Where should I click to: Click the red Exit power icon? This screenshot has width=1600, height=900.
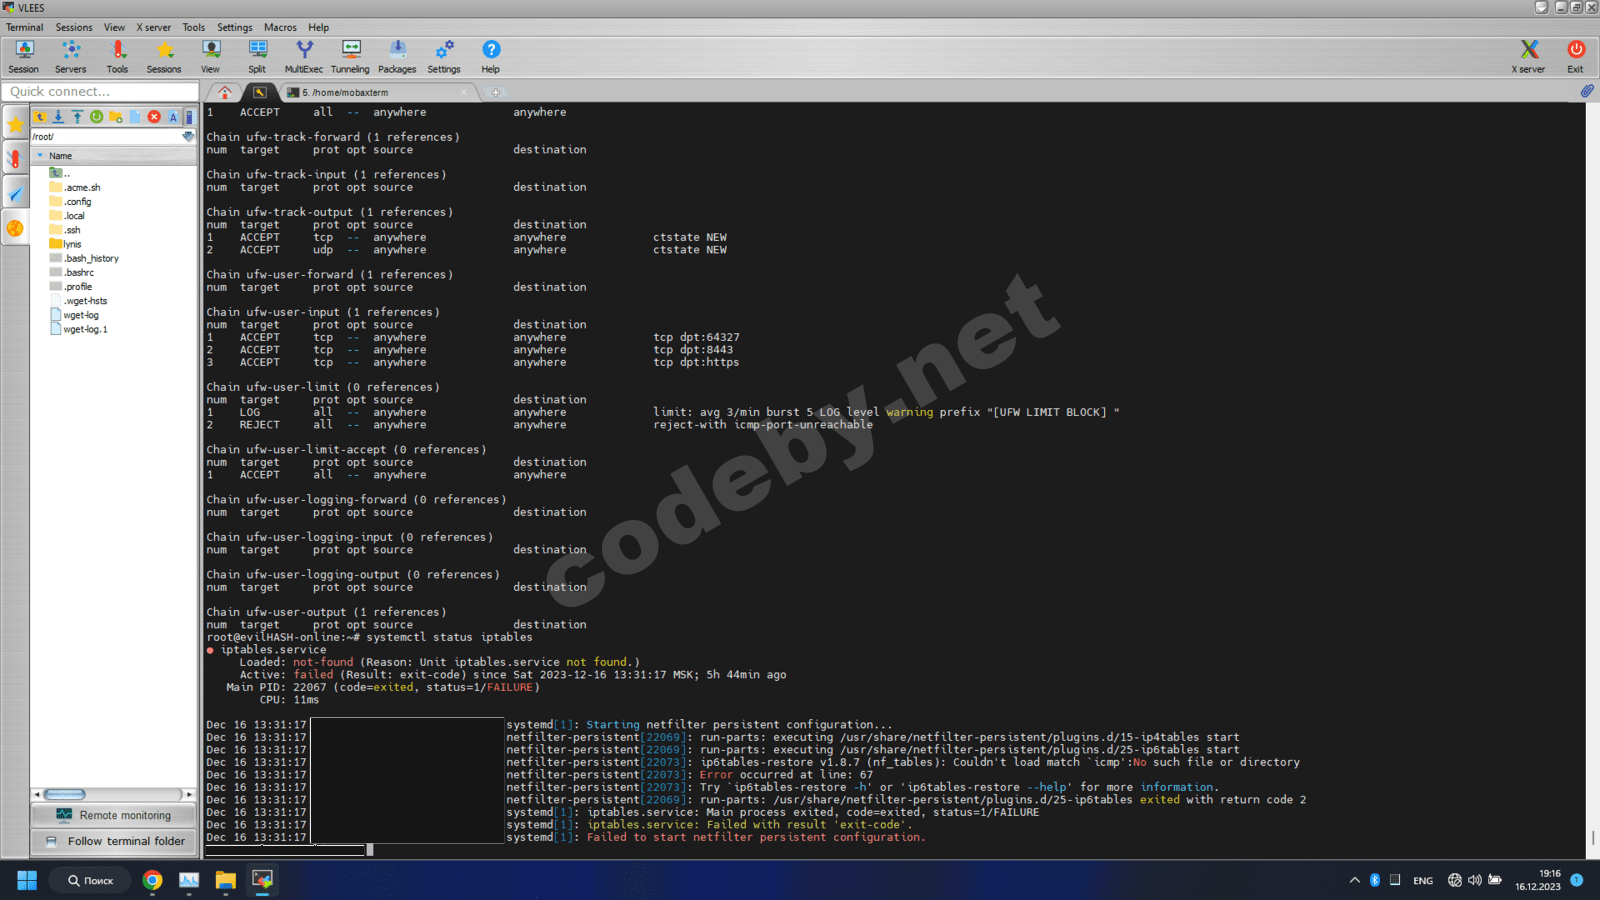point(1575,56)
